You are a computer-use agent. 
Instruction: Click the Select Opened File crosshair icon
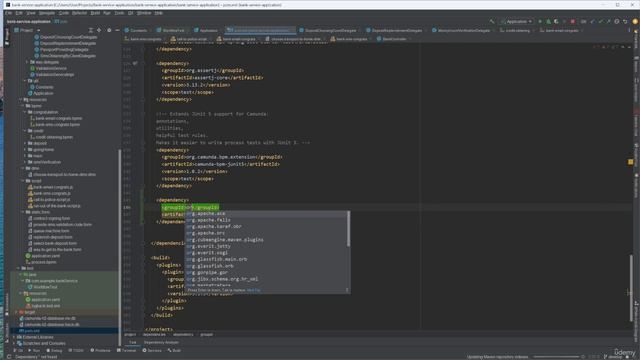point(99,30)
